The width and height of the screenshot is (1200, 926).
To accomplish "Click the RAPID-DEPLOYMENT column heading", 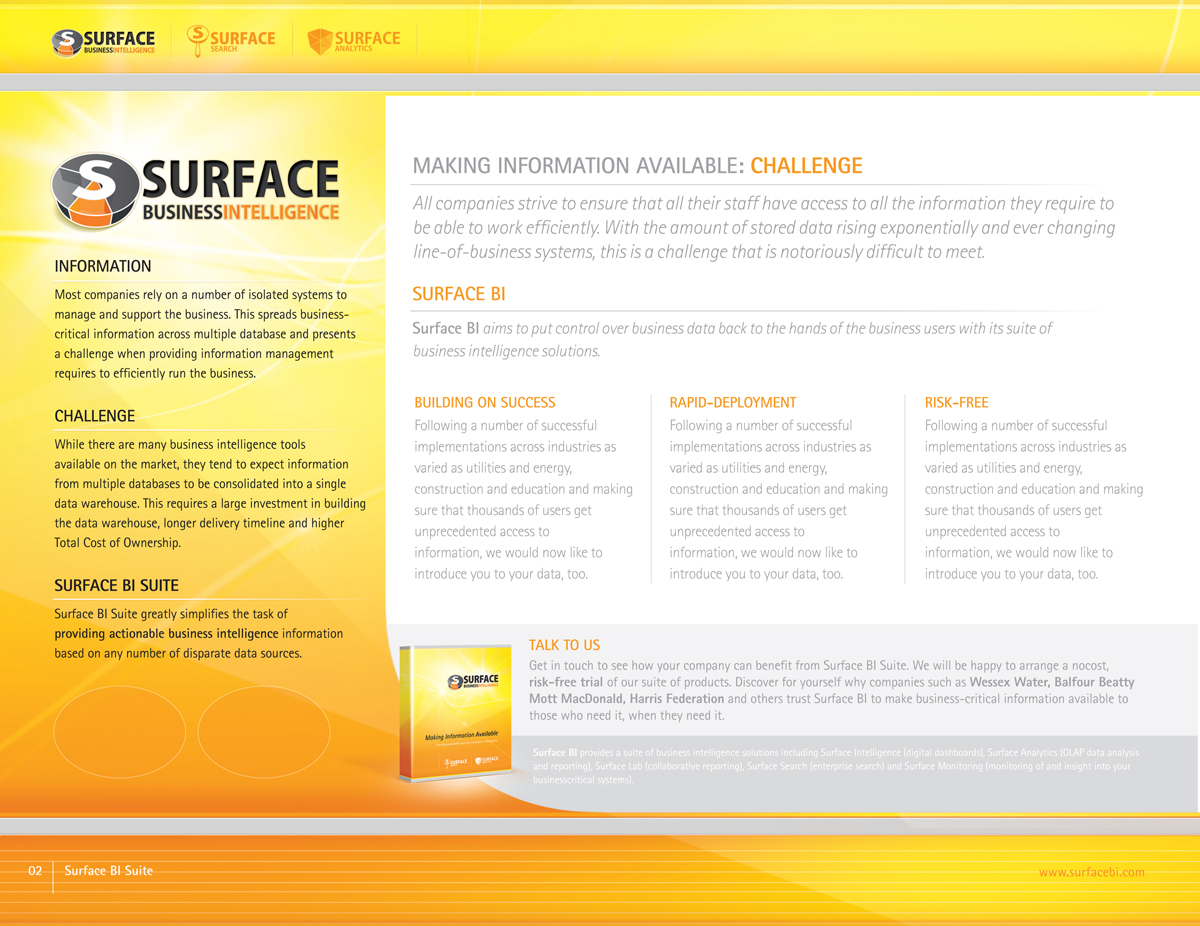I will 732,402.
